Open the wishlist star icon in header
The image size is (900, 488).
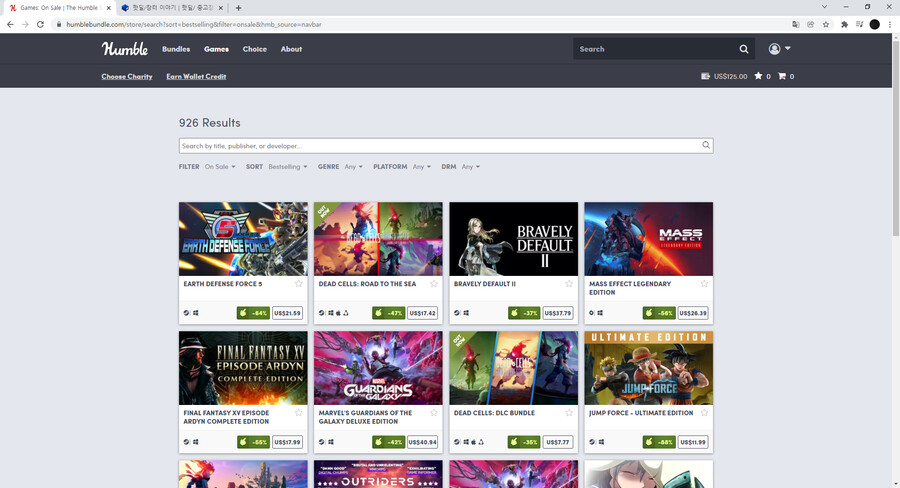(758, 76)
